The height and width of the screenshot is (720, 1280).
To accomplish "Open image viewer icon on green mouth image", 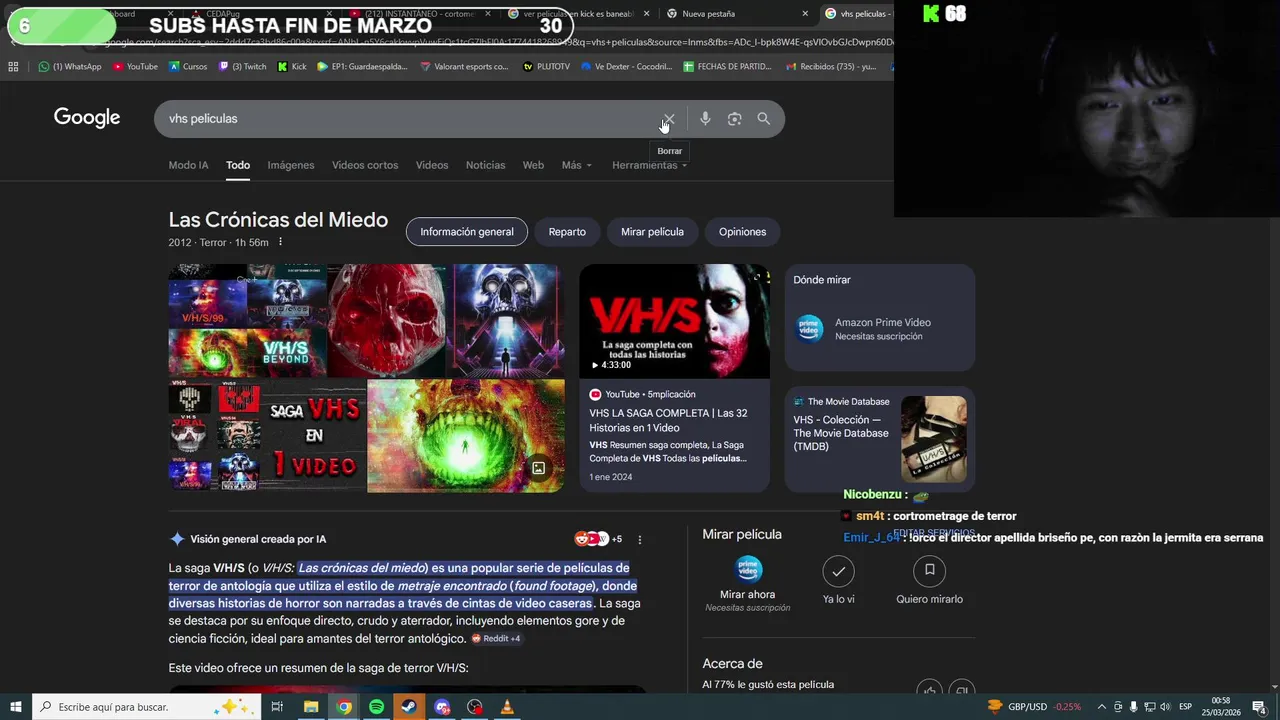I will point(539,468).
